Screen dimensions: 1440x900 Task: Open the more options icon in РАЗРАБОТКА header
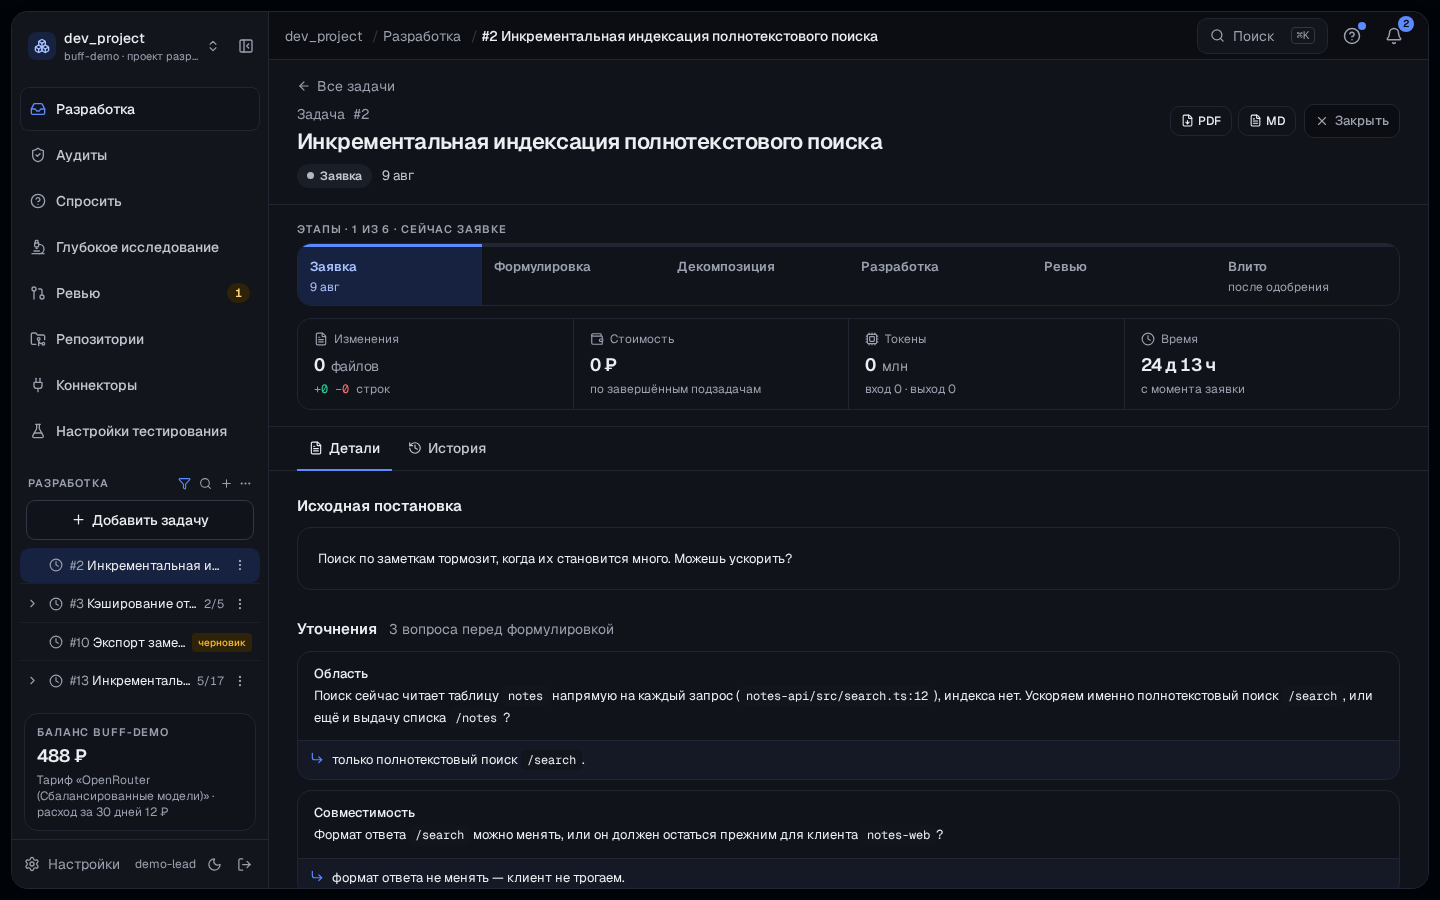246,483
